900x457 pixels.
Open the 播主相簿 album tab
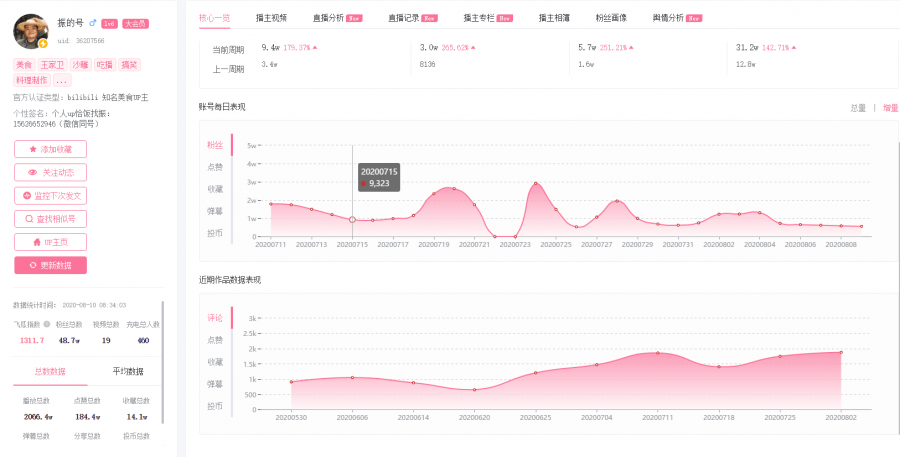pos(554,18)
